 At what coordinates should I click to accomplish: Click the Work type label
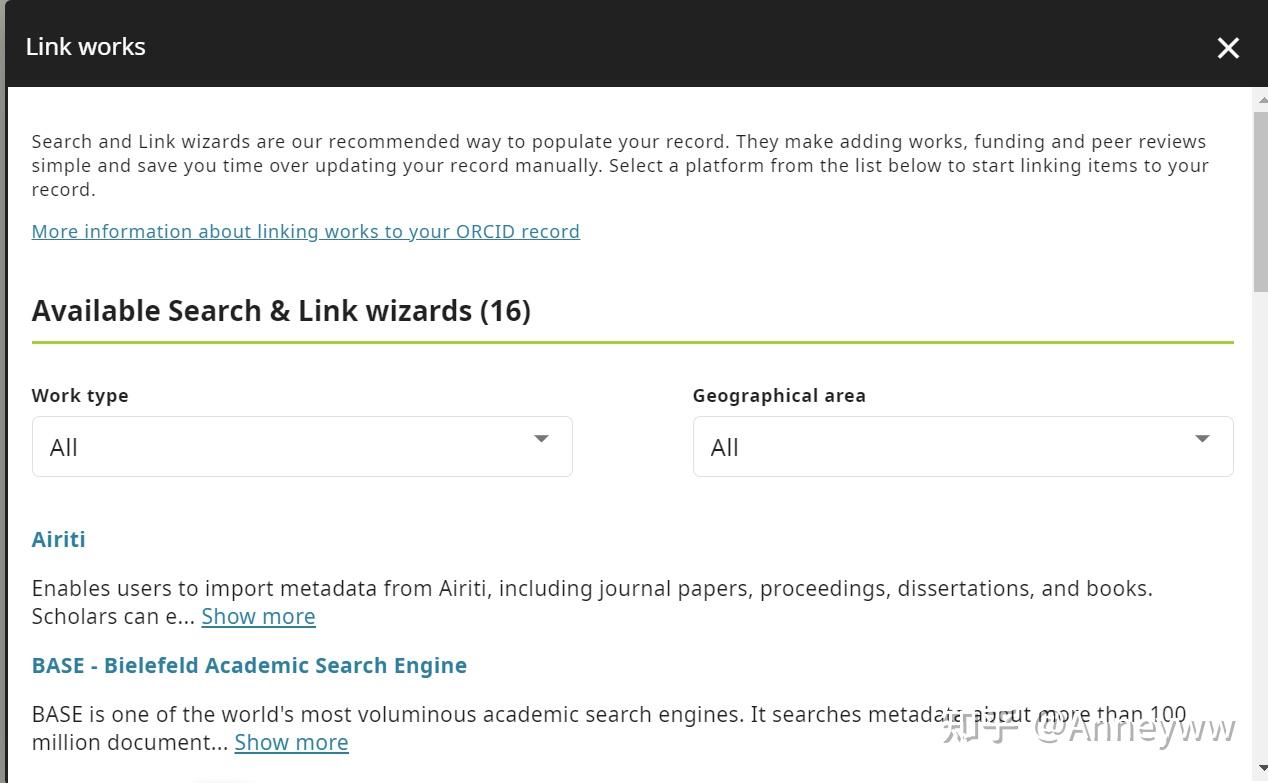[80, 395]
